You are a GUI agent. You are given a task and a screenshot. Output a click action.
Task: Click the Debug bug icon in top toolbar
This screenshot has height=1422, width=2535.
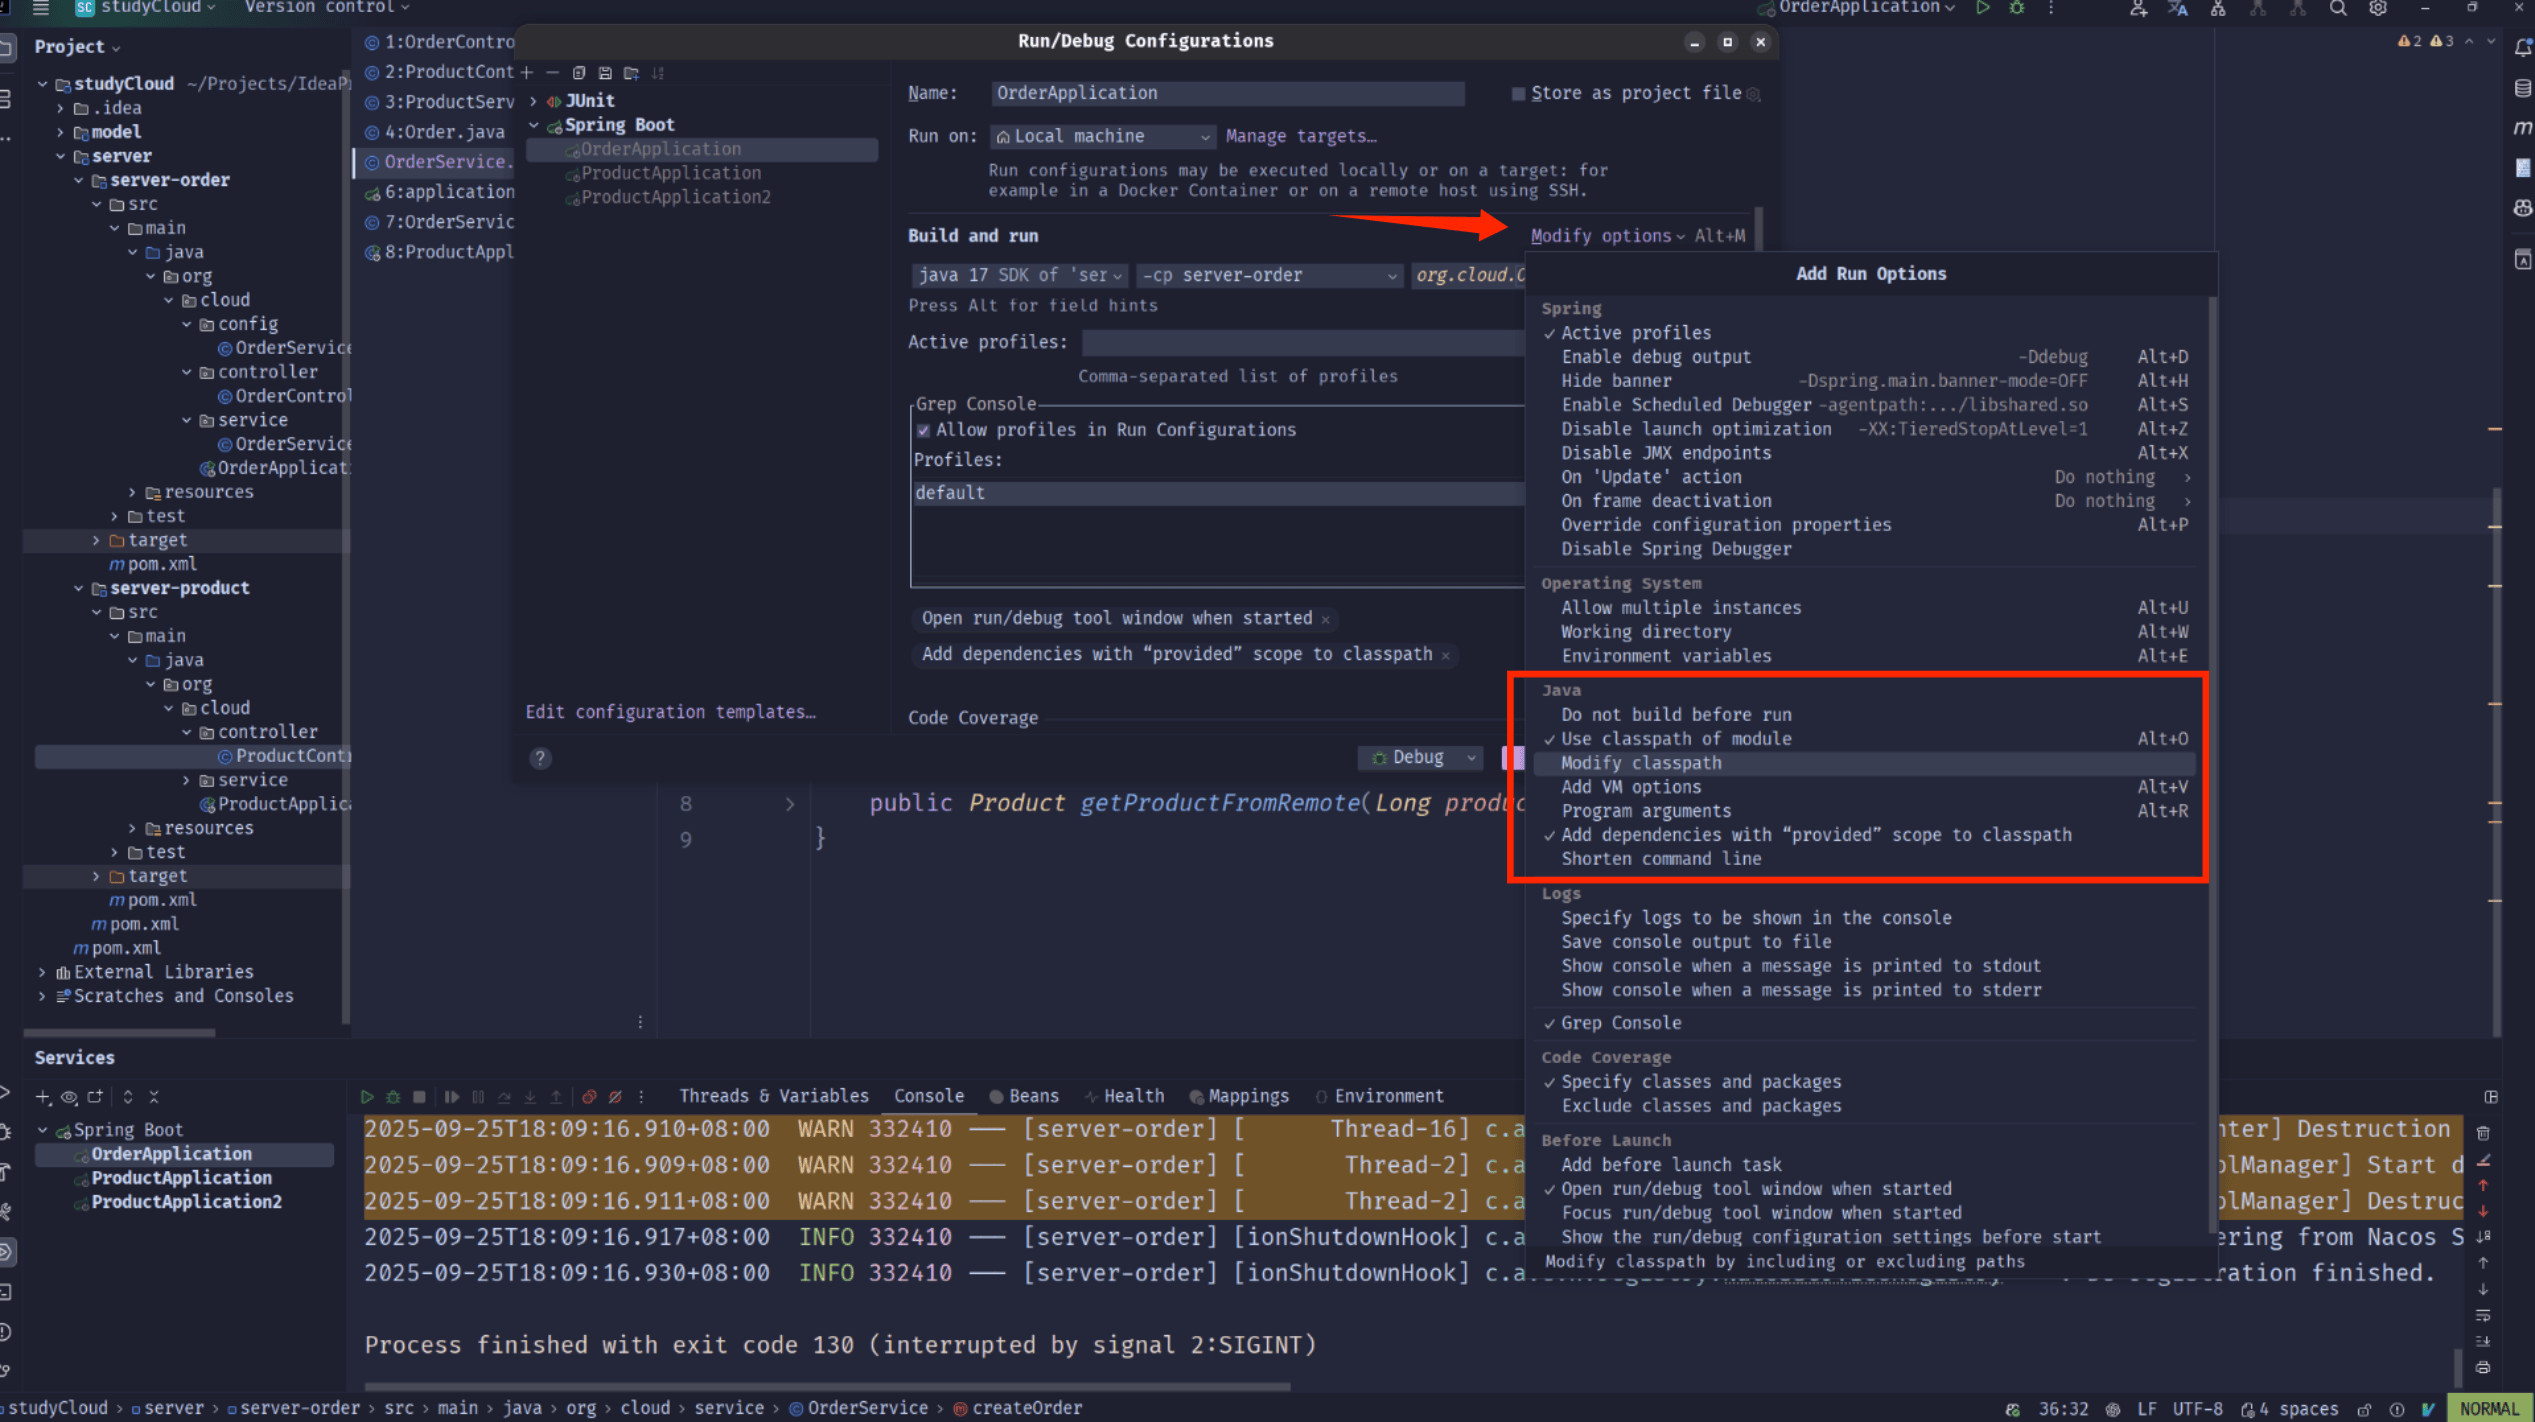click(2017, 8)
